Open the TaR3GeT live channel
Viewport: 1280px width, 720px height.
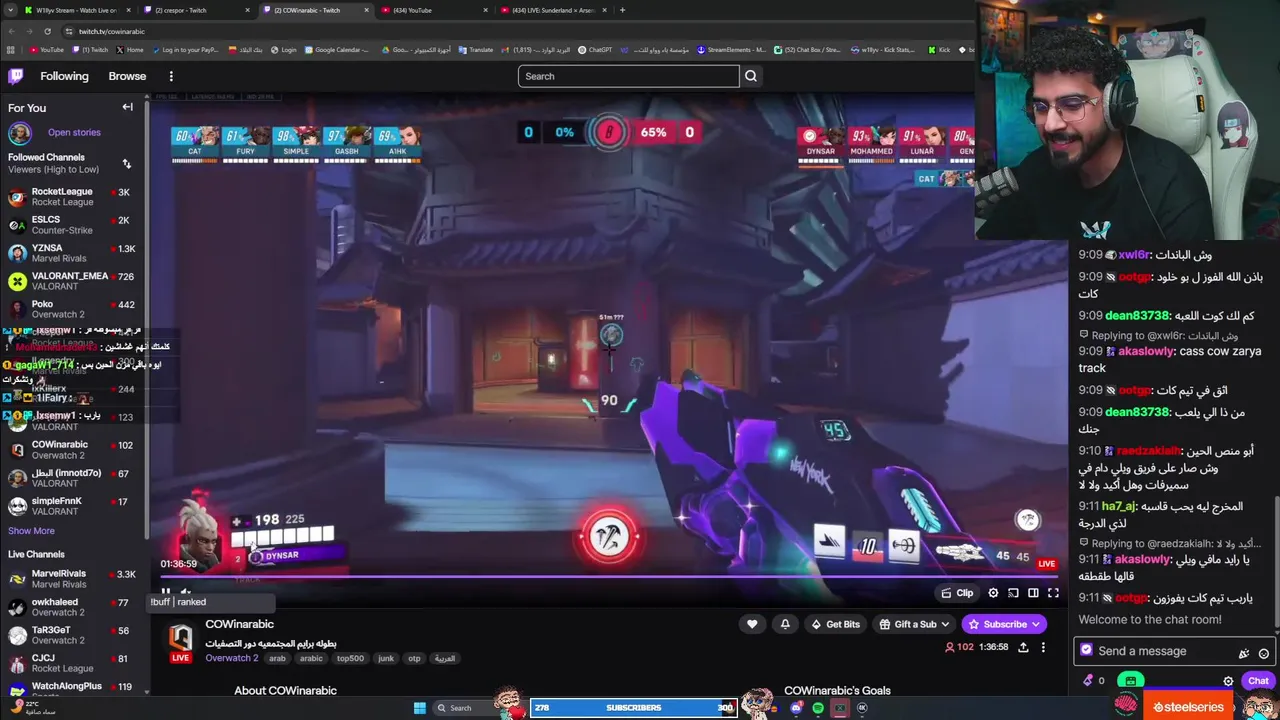point(72,635)
